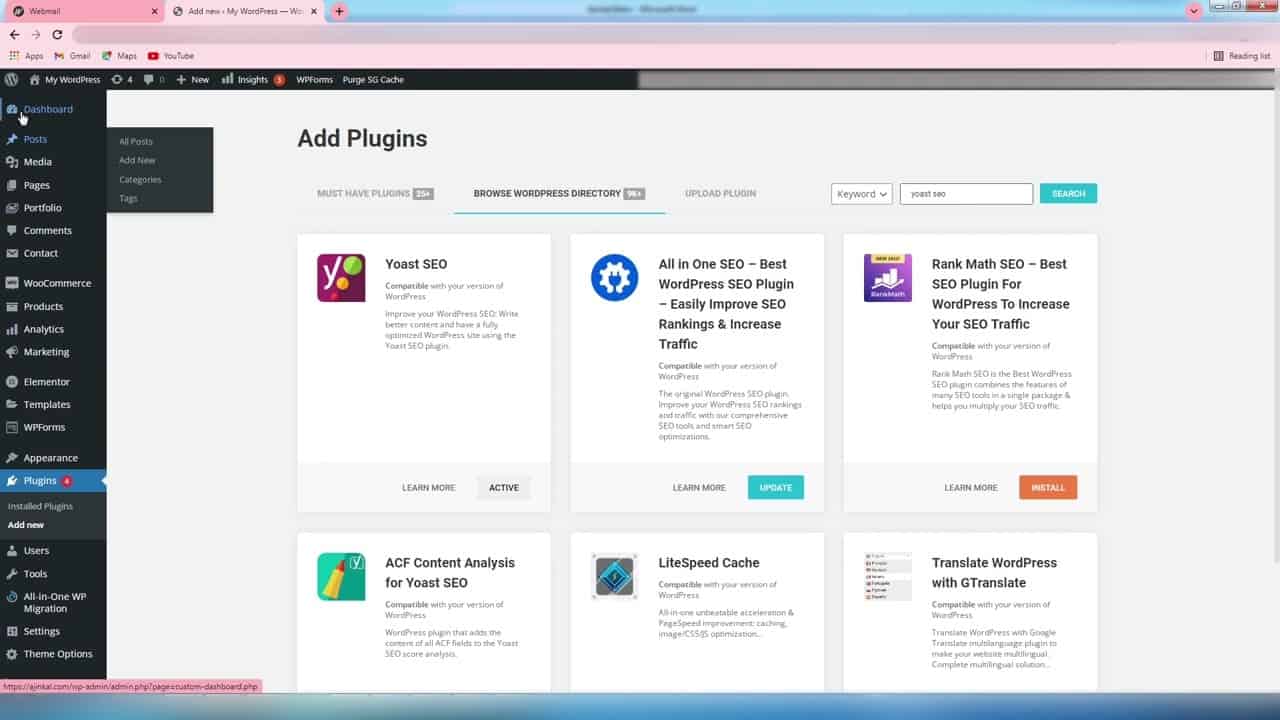
Task: Click the WPForms icon in sidebar
Action: 12,428
